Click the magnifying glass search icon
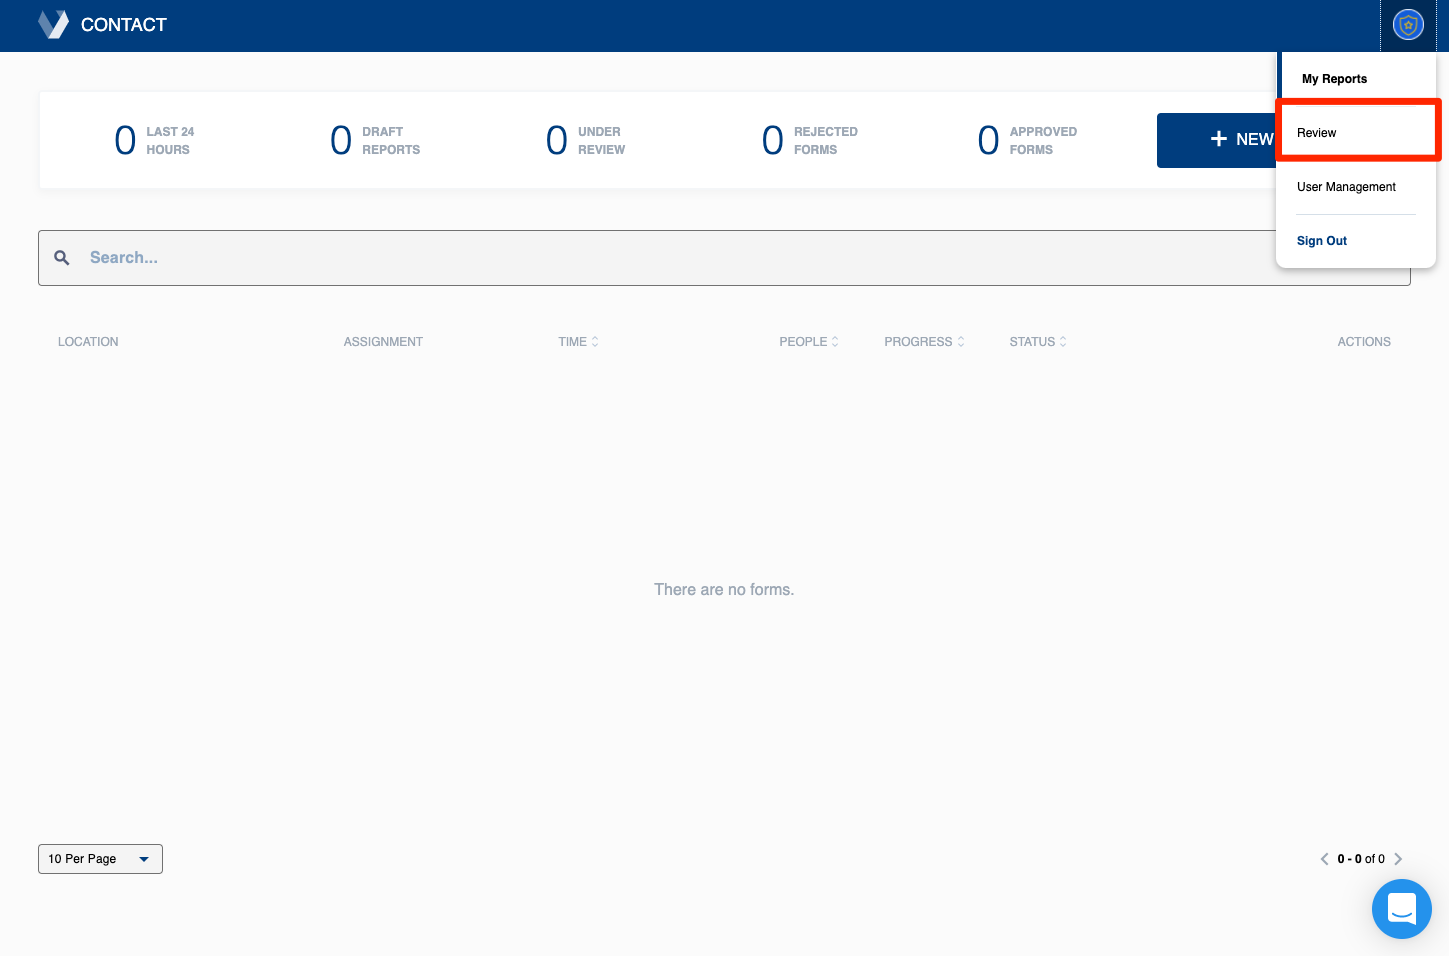This screenshot has width=1449, height=956. [61, 257]
